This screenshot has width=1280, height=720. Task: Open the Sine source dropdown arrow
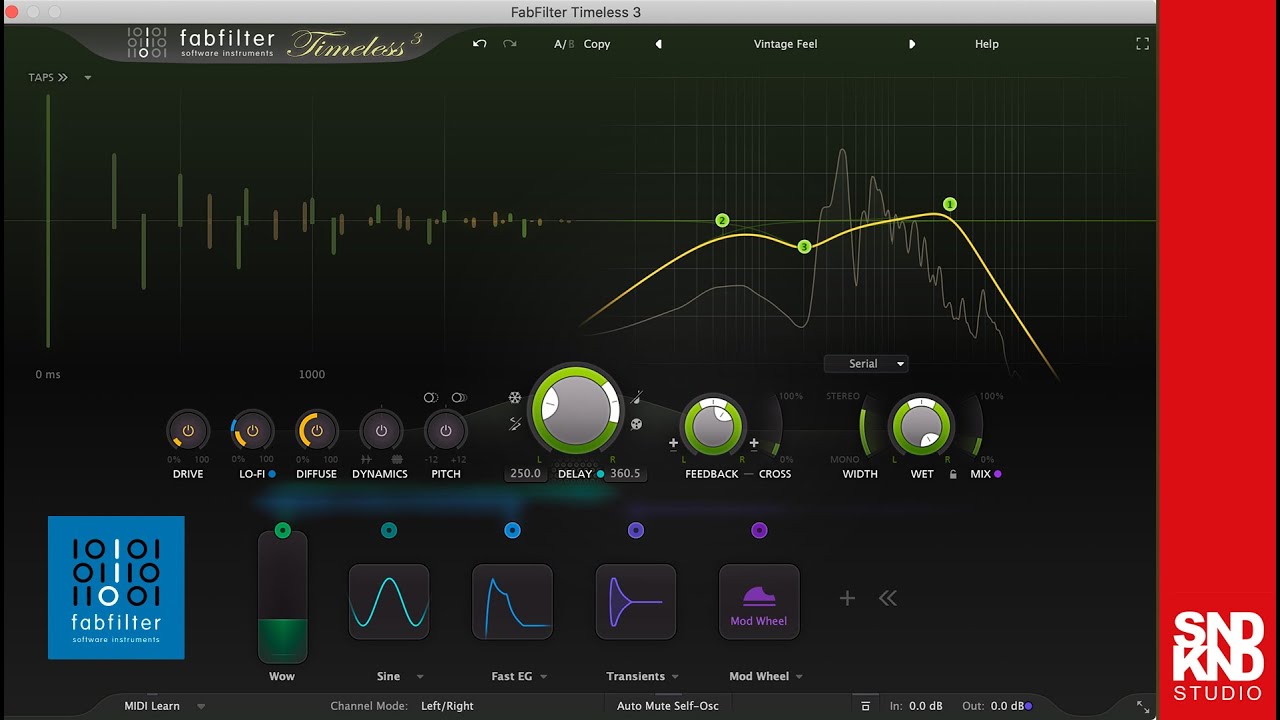coord(420,677)
